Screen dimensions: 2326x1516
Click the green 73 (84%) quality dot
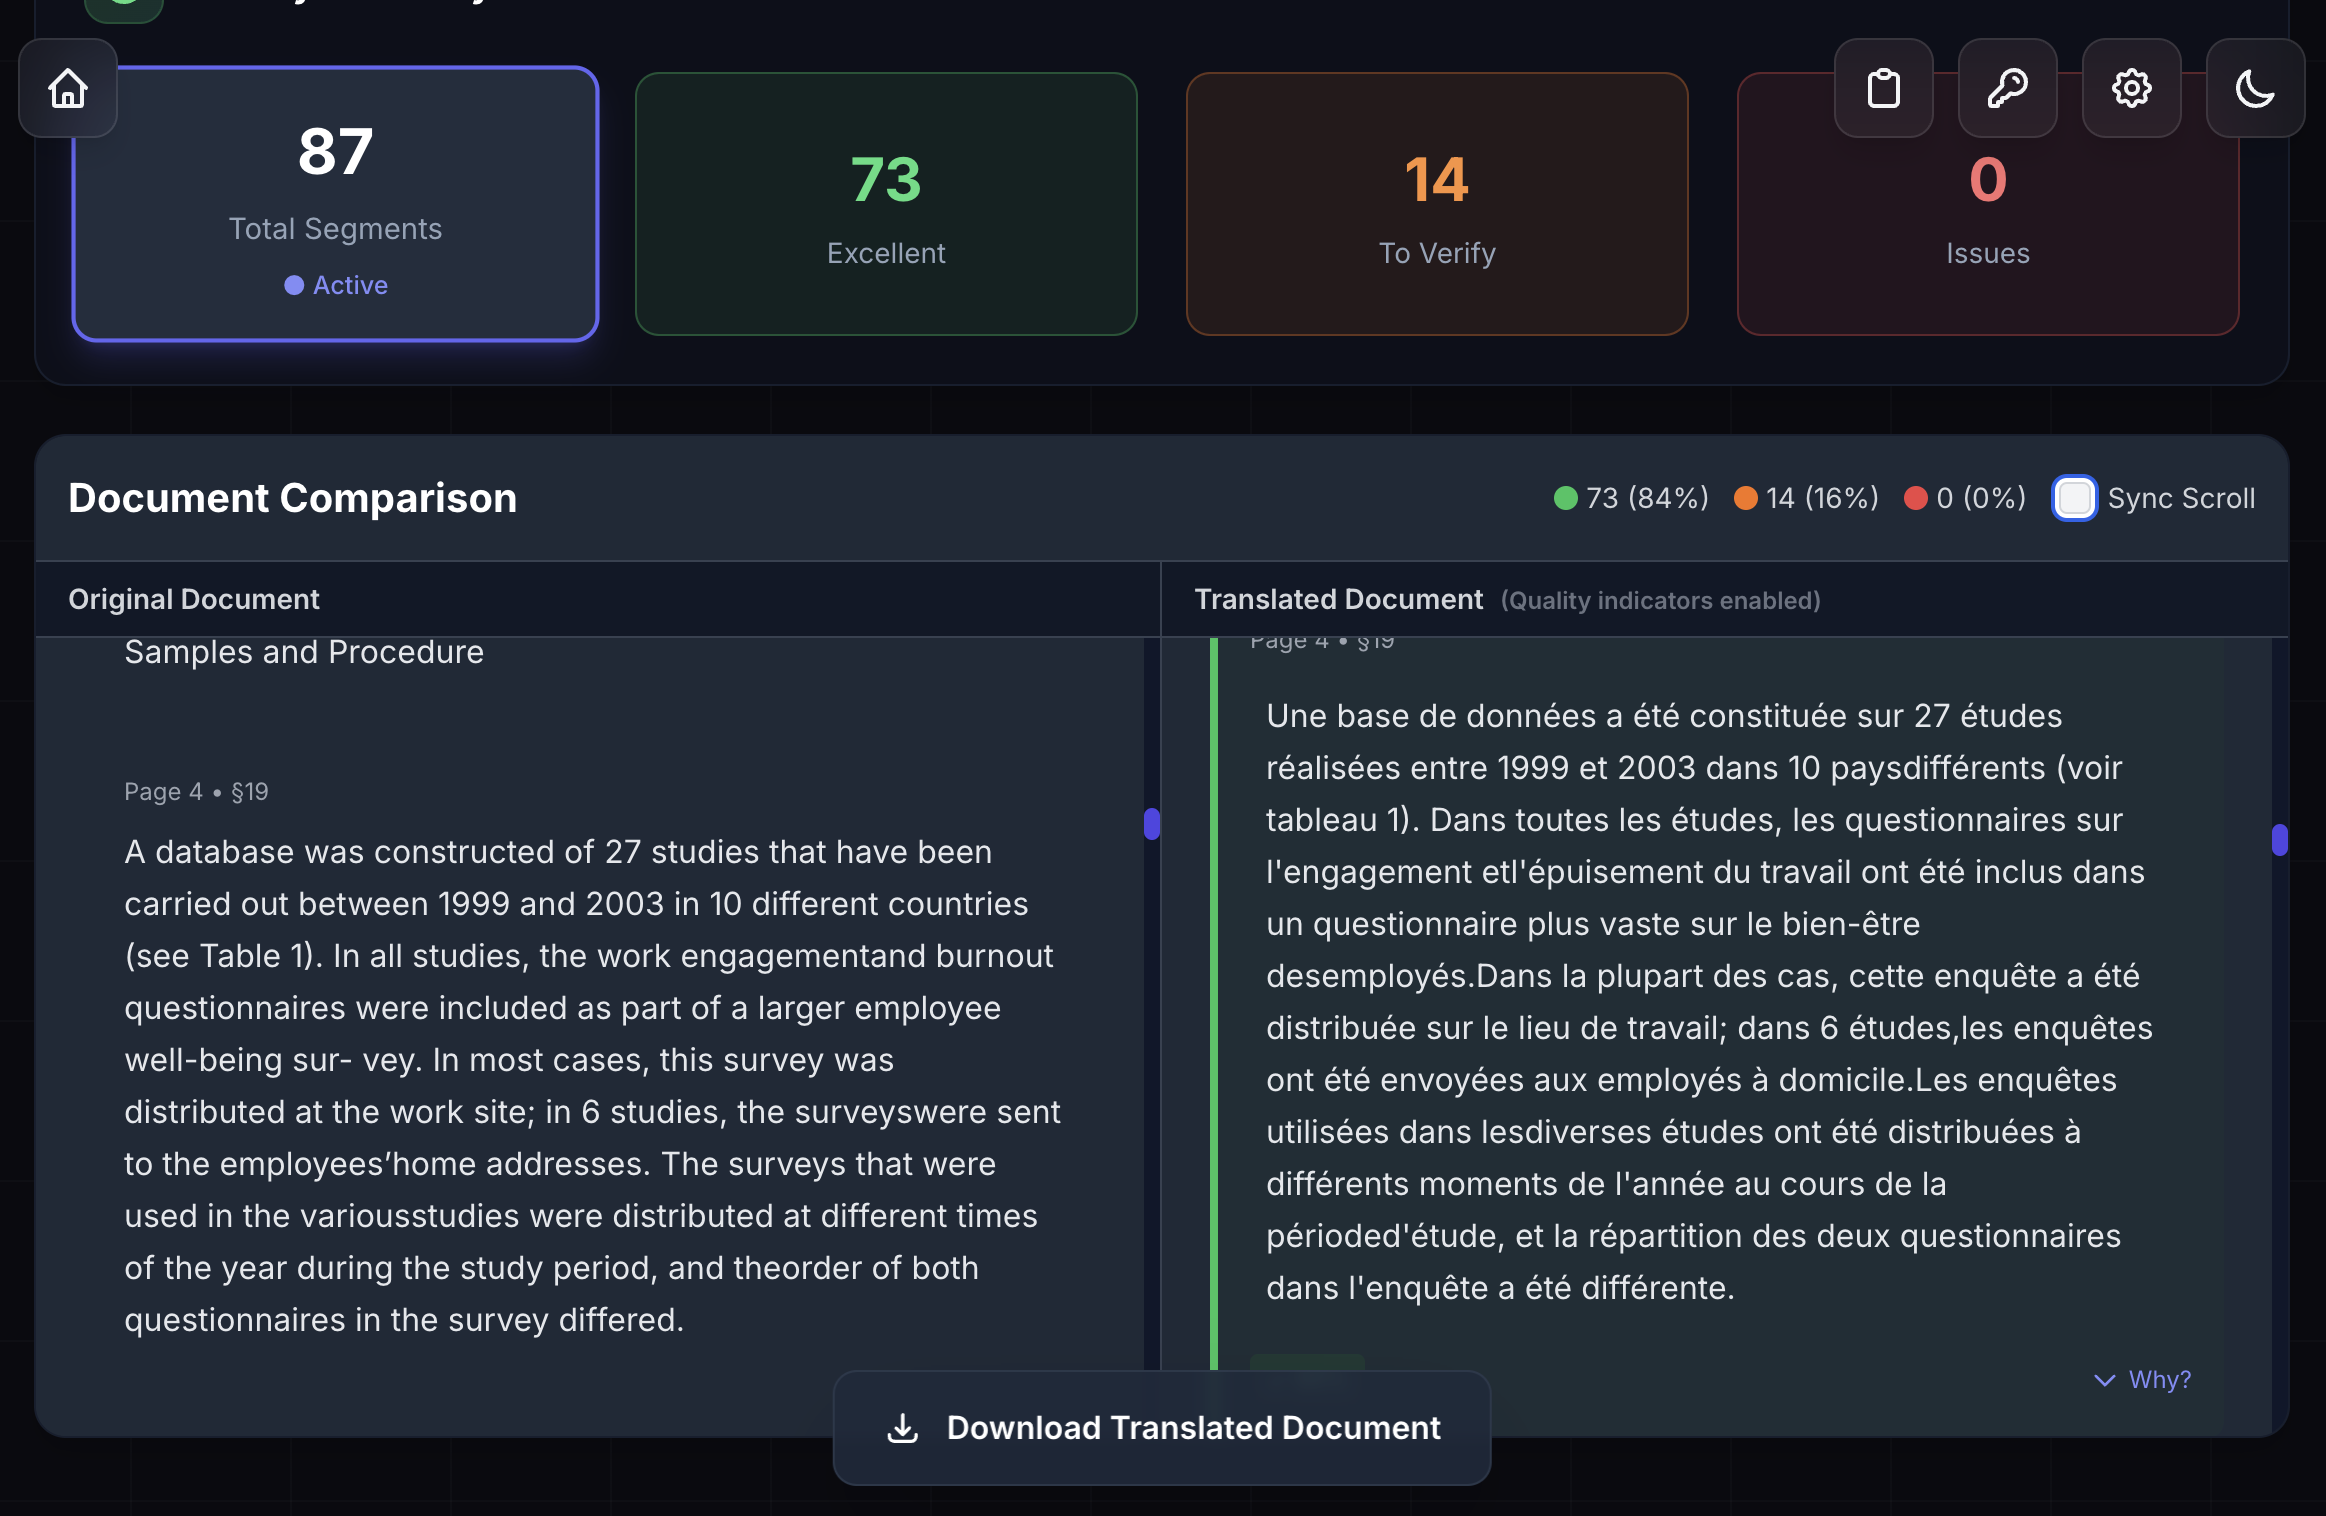coord(1566,497)
